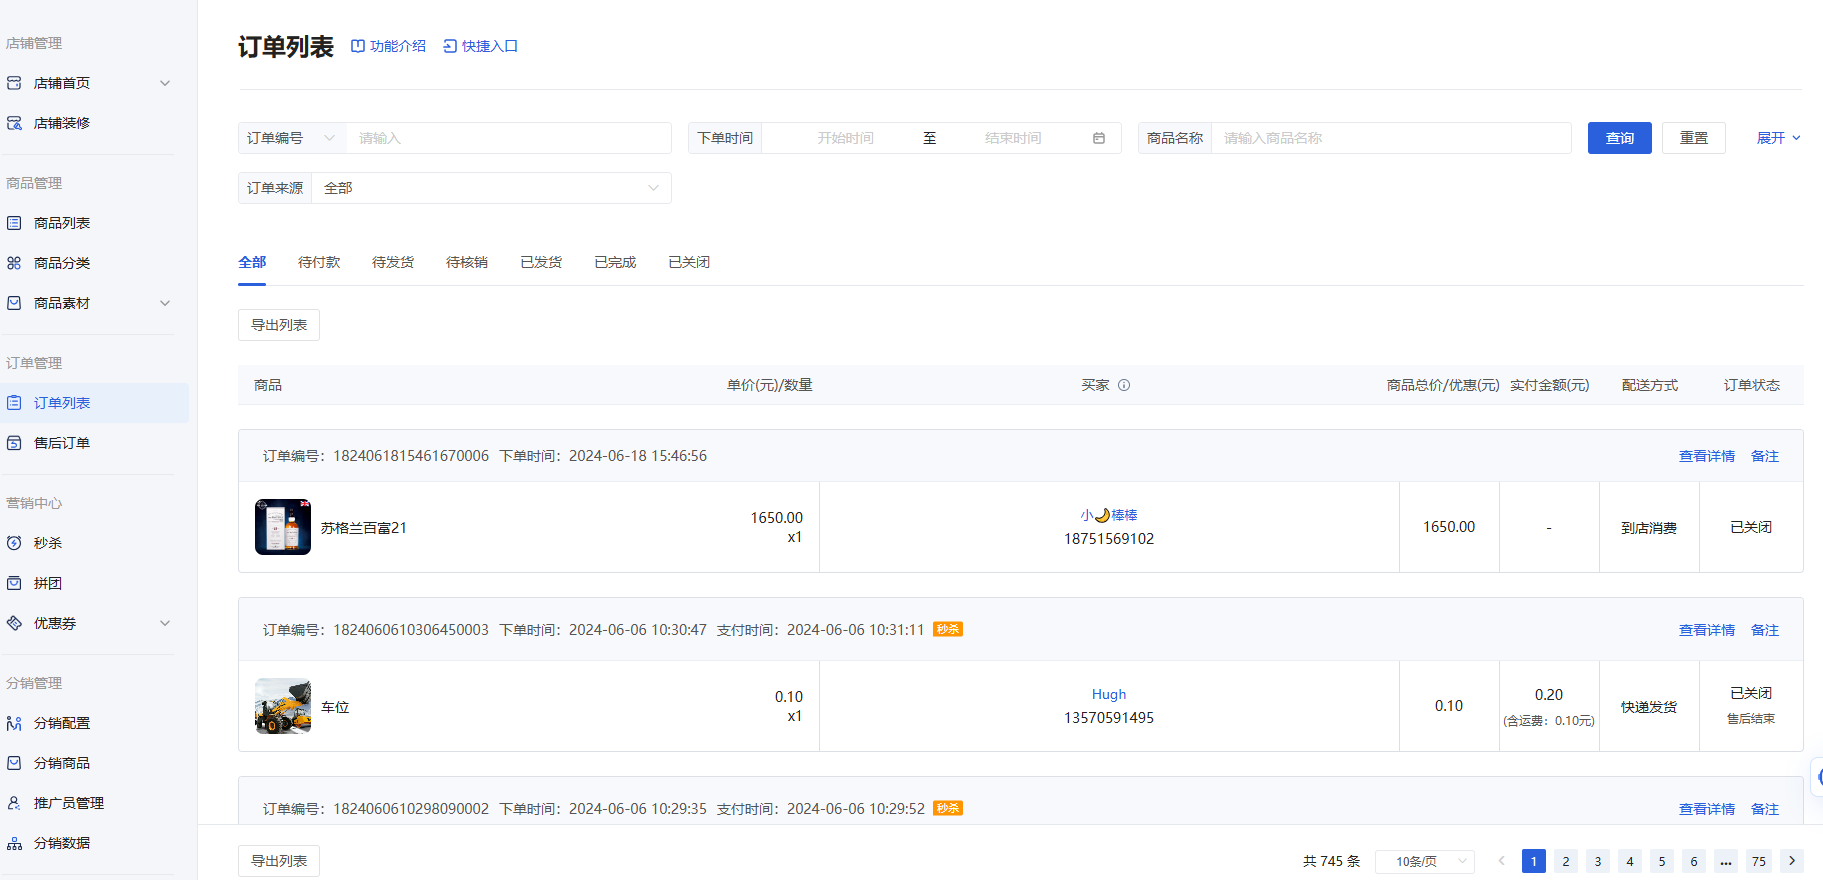Screen dimensions: 1823x880
Task: Open 查看详情 for order 1824061815461670006
Action: pos(1707,456)
